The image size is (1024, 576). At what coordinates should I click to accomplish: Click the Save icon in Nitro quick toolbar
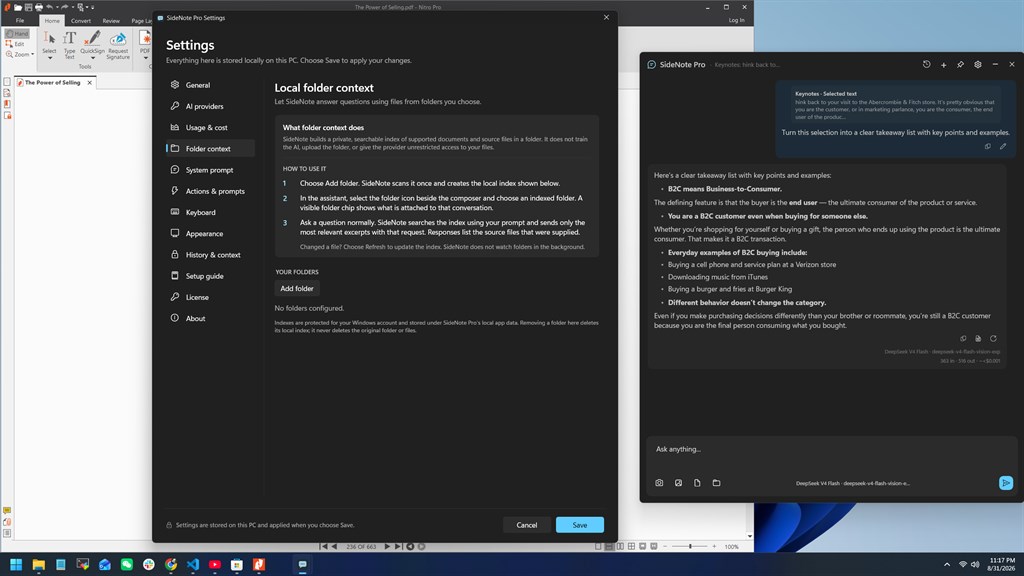tap(28, 7)
